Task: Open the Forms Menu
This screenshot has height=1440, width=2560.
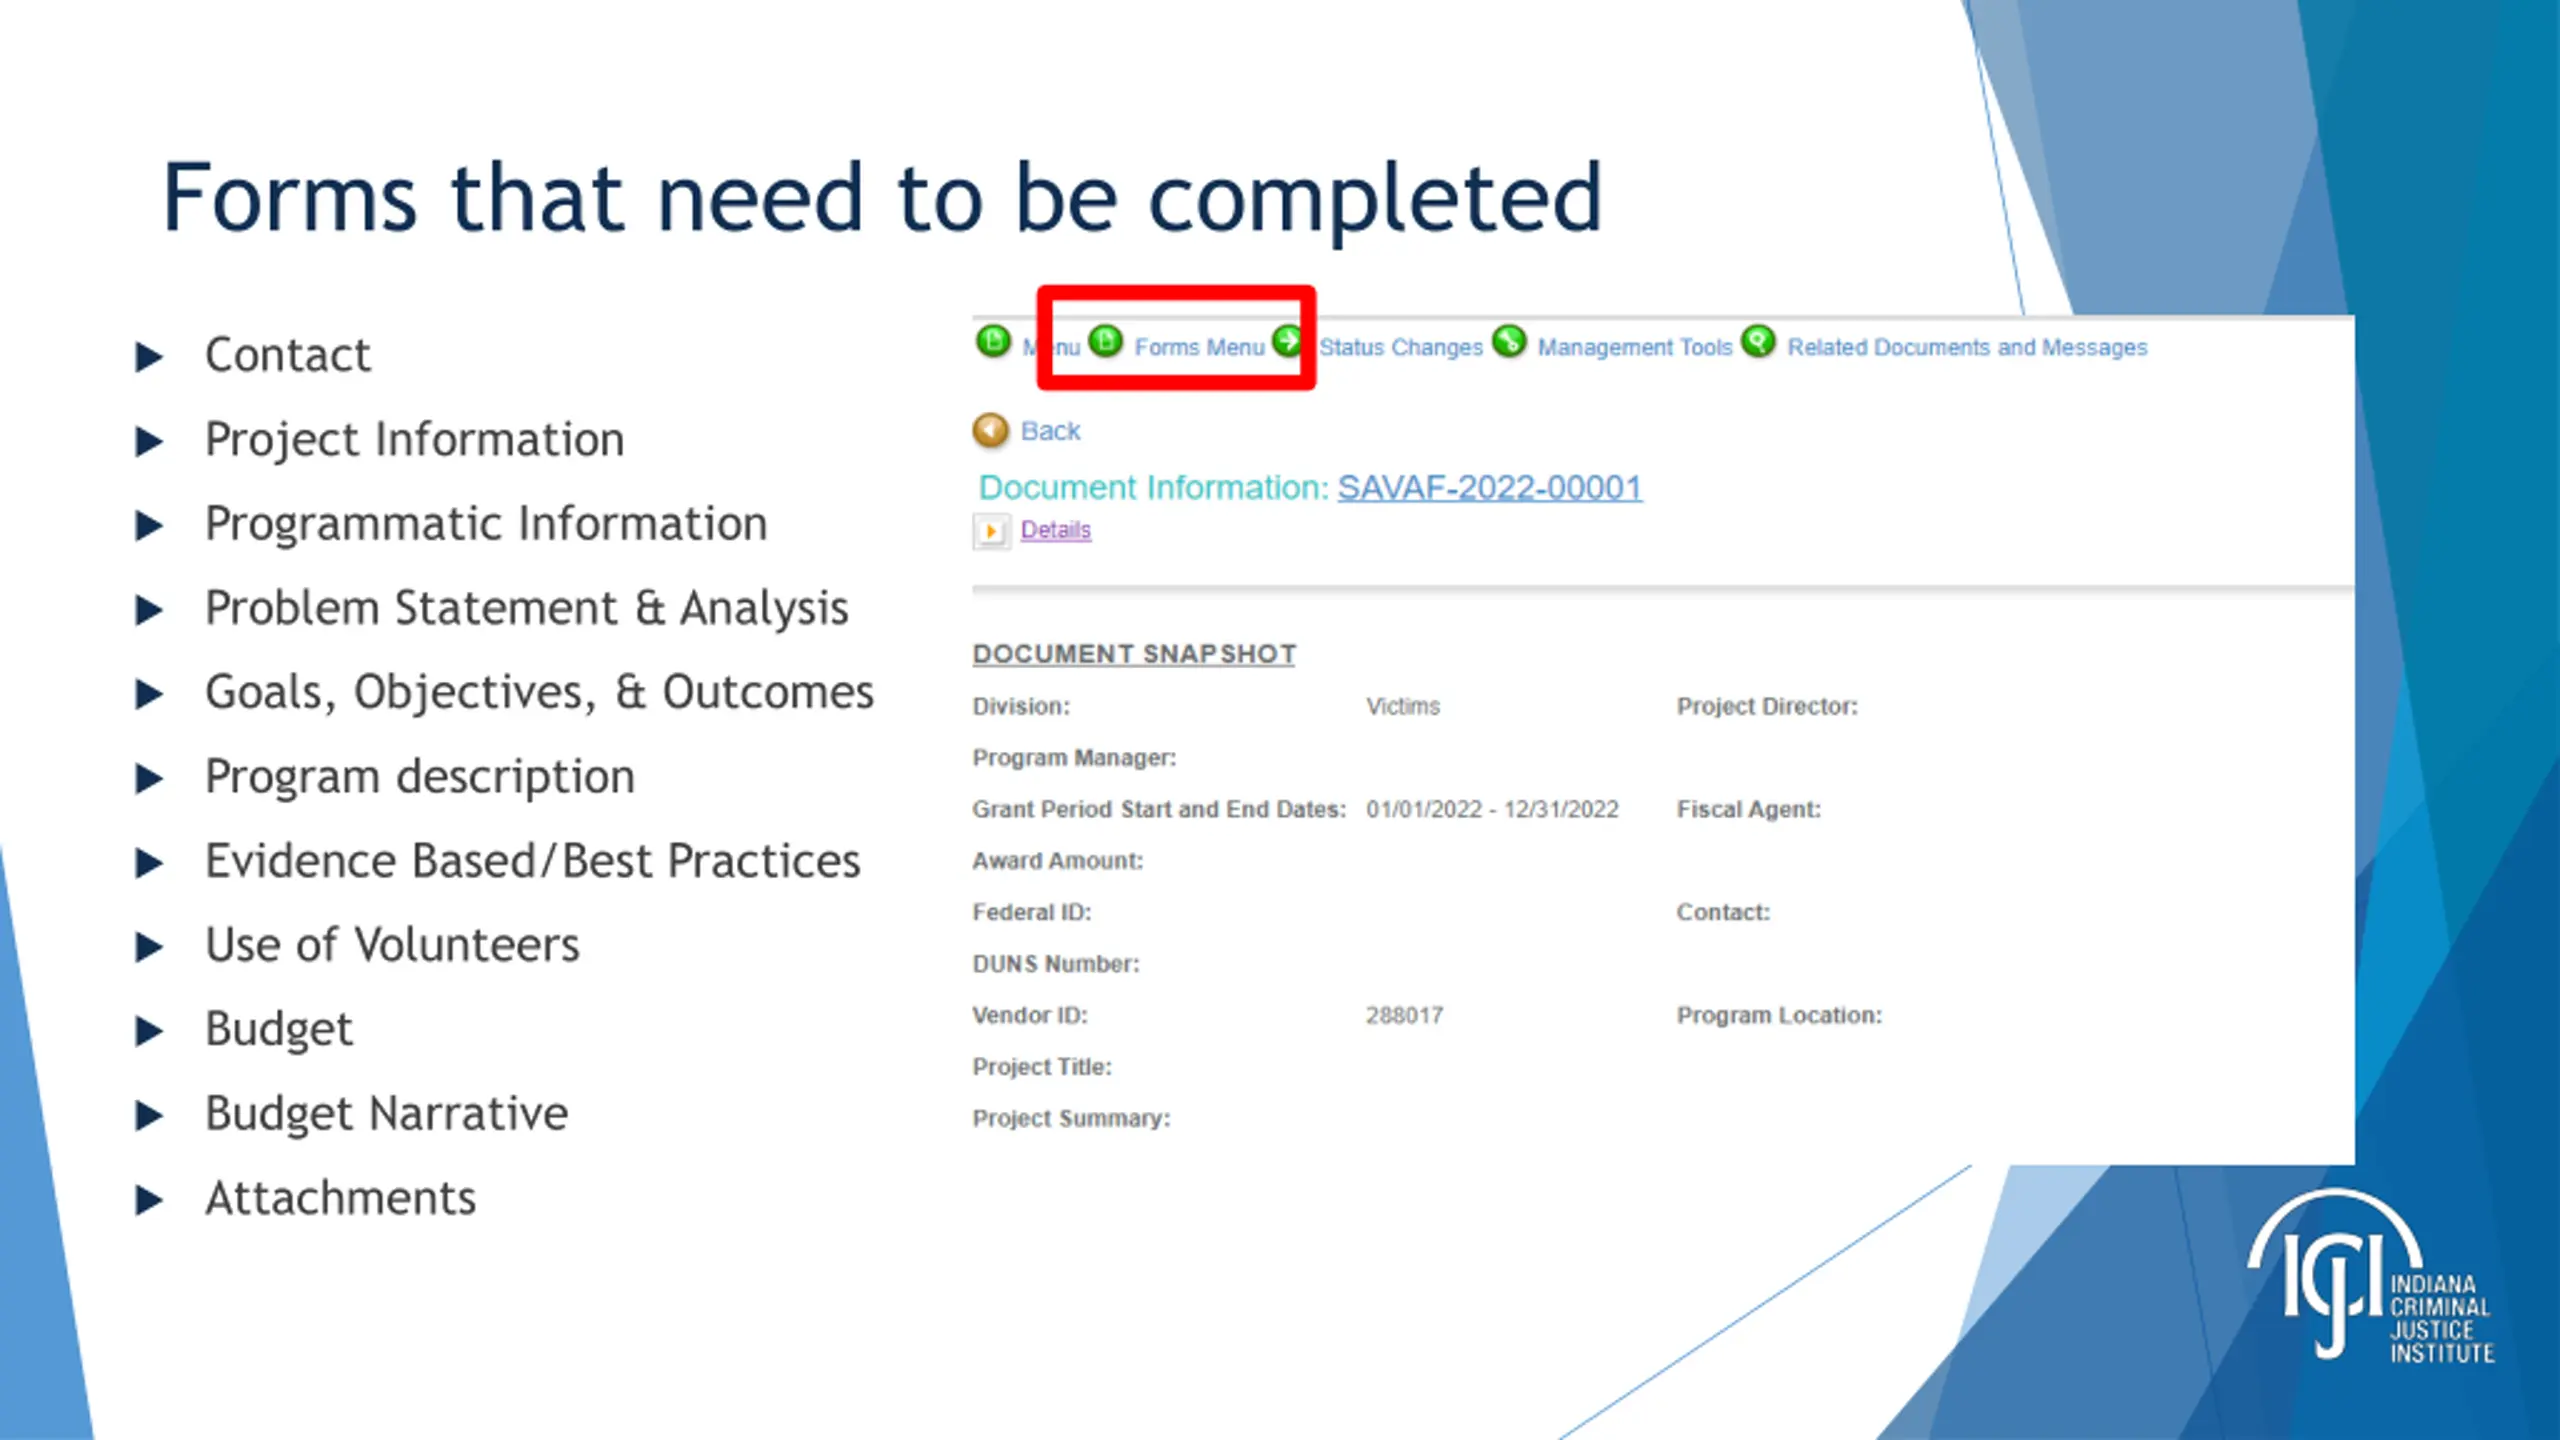Action: [x=1199, y=347]
